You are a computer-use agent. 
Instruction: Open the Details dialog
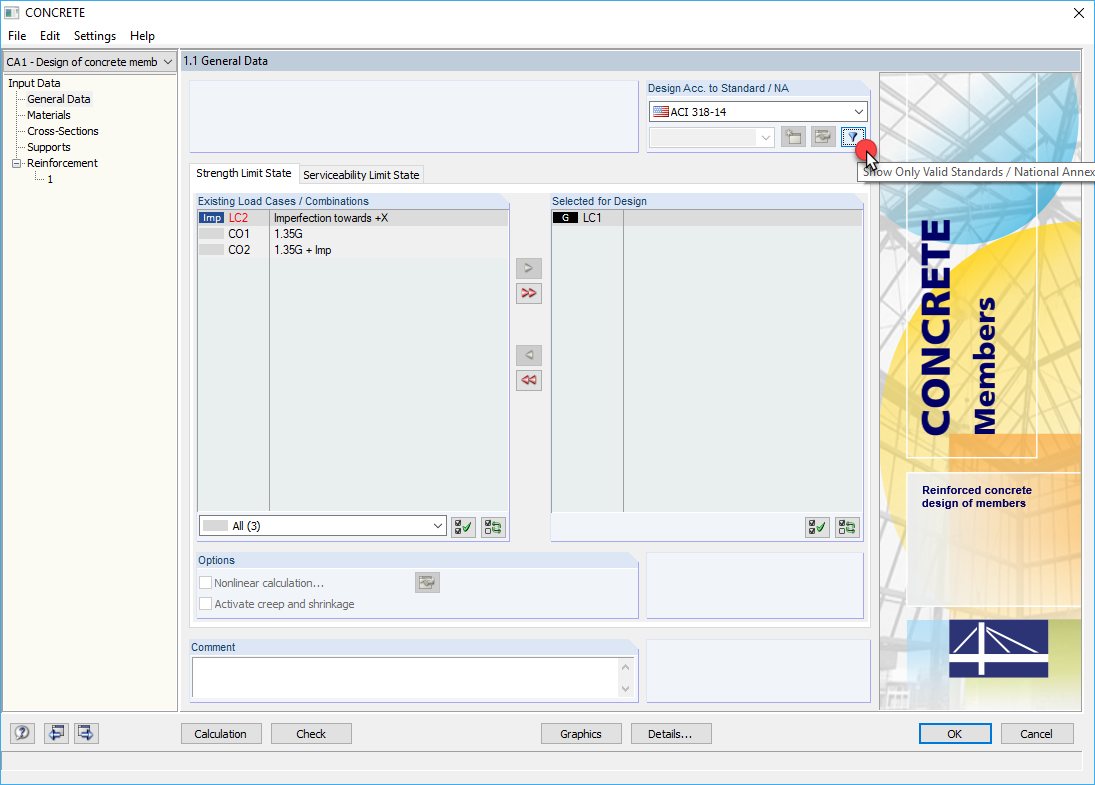click(x=671, y=733)
